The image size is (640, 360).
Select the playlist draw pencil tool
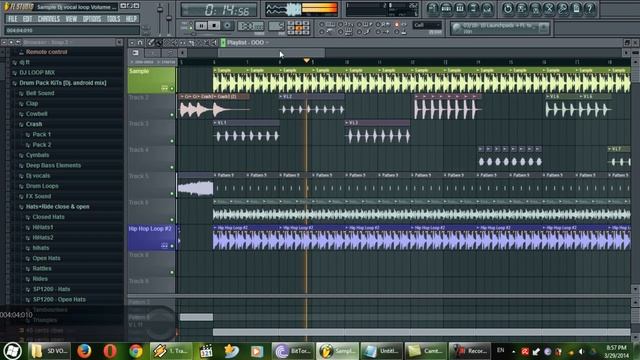point(151,42)
